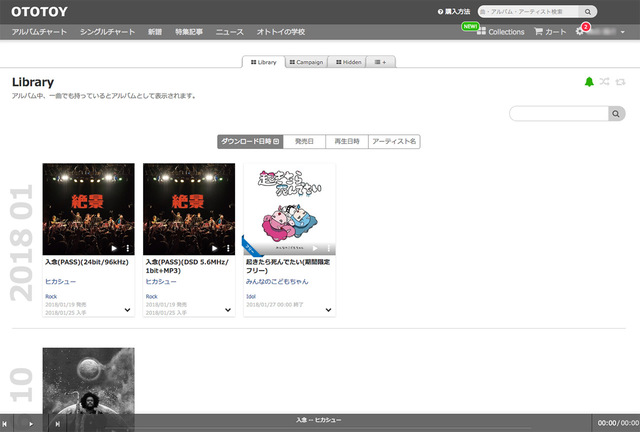Toggle repeat playback icon
The height and width of the screenshot is (432, 640).
(x=620, y=82)
